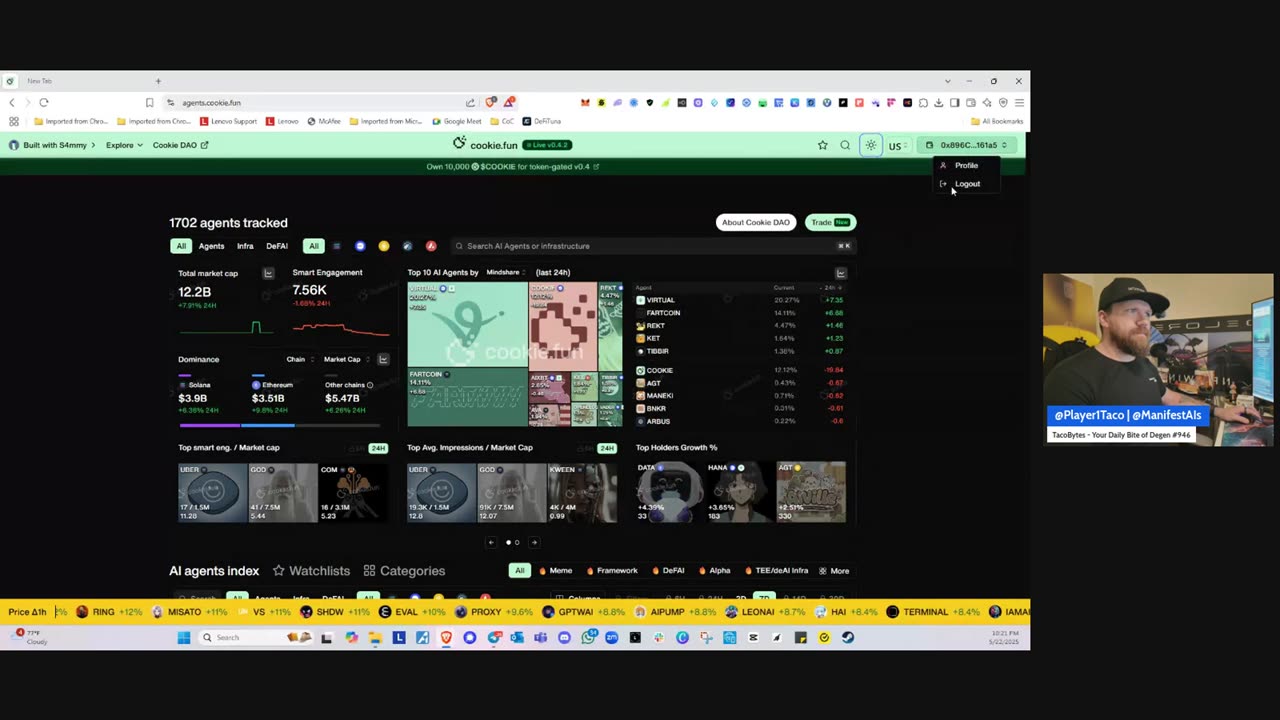Viewport: 1280px width, 720px height.
Task: Open a new browser tab plus button
Action: click(158, 81)
